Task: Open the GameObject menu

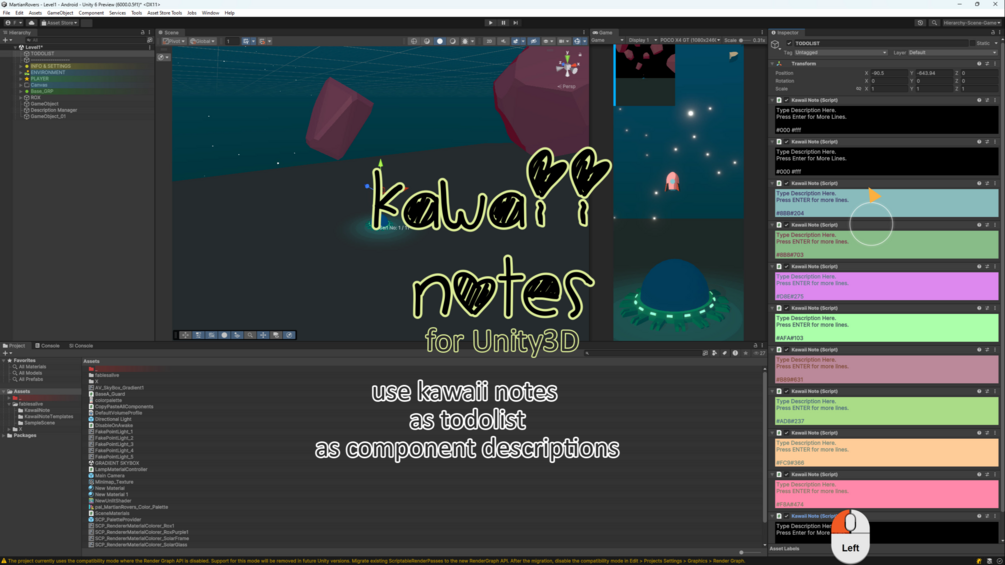Action: pyautogui.click(x=60, y=13)
